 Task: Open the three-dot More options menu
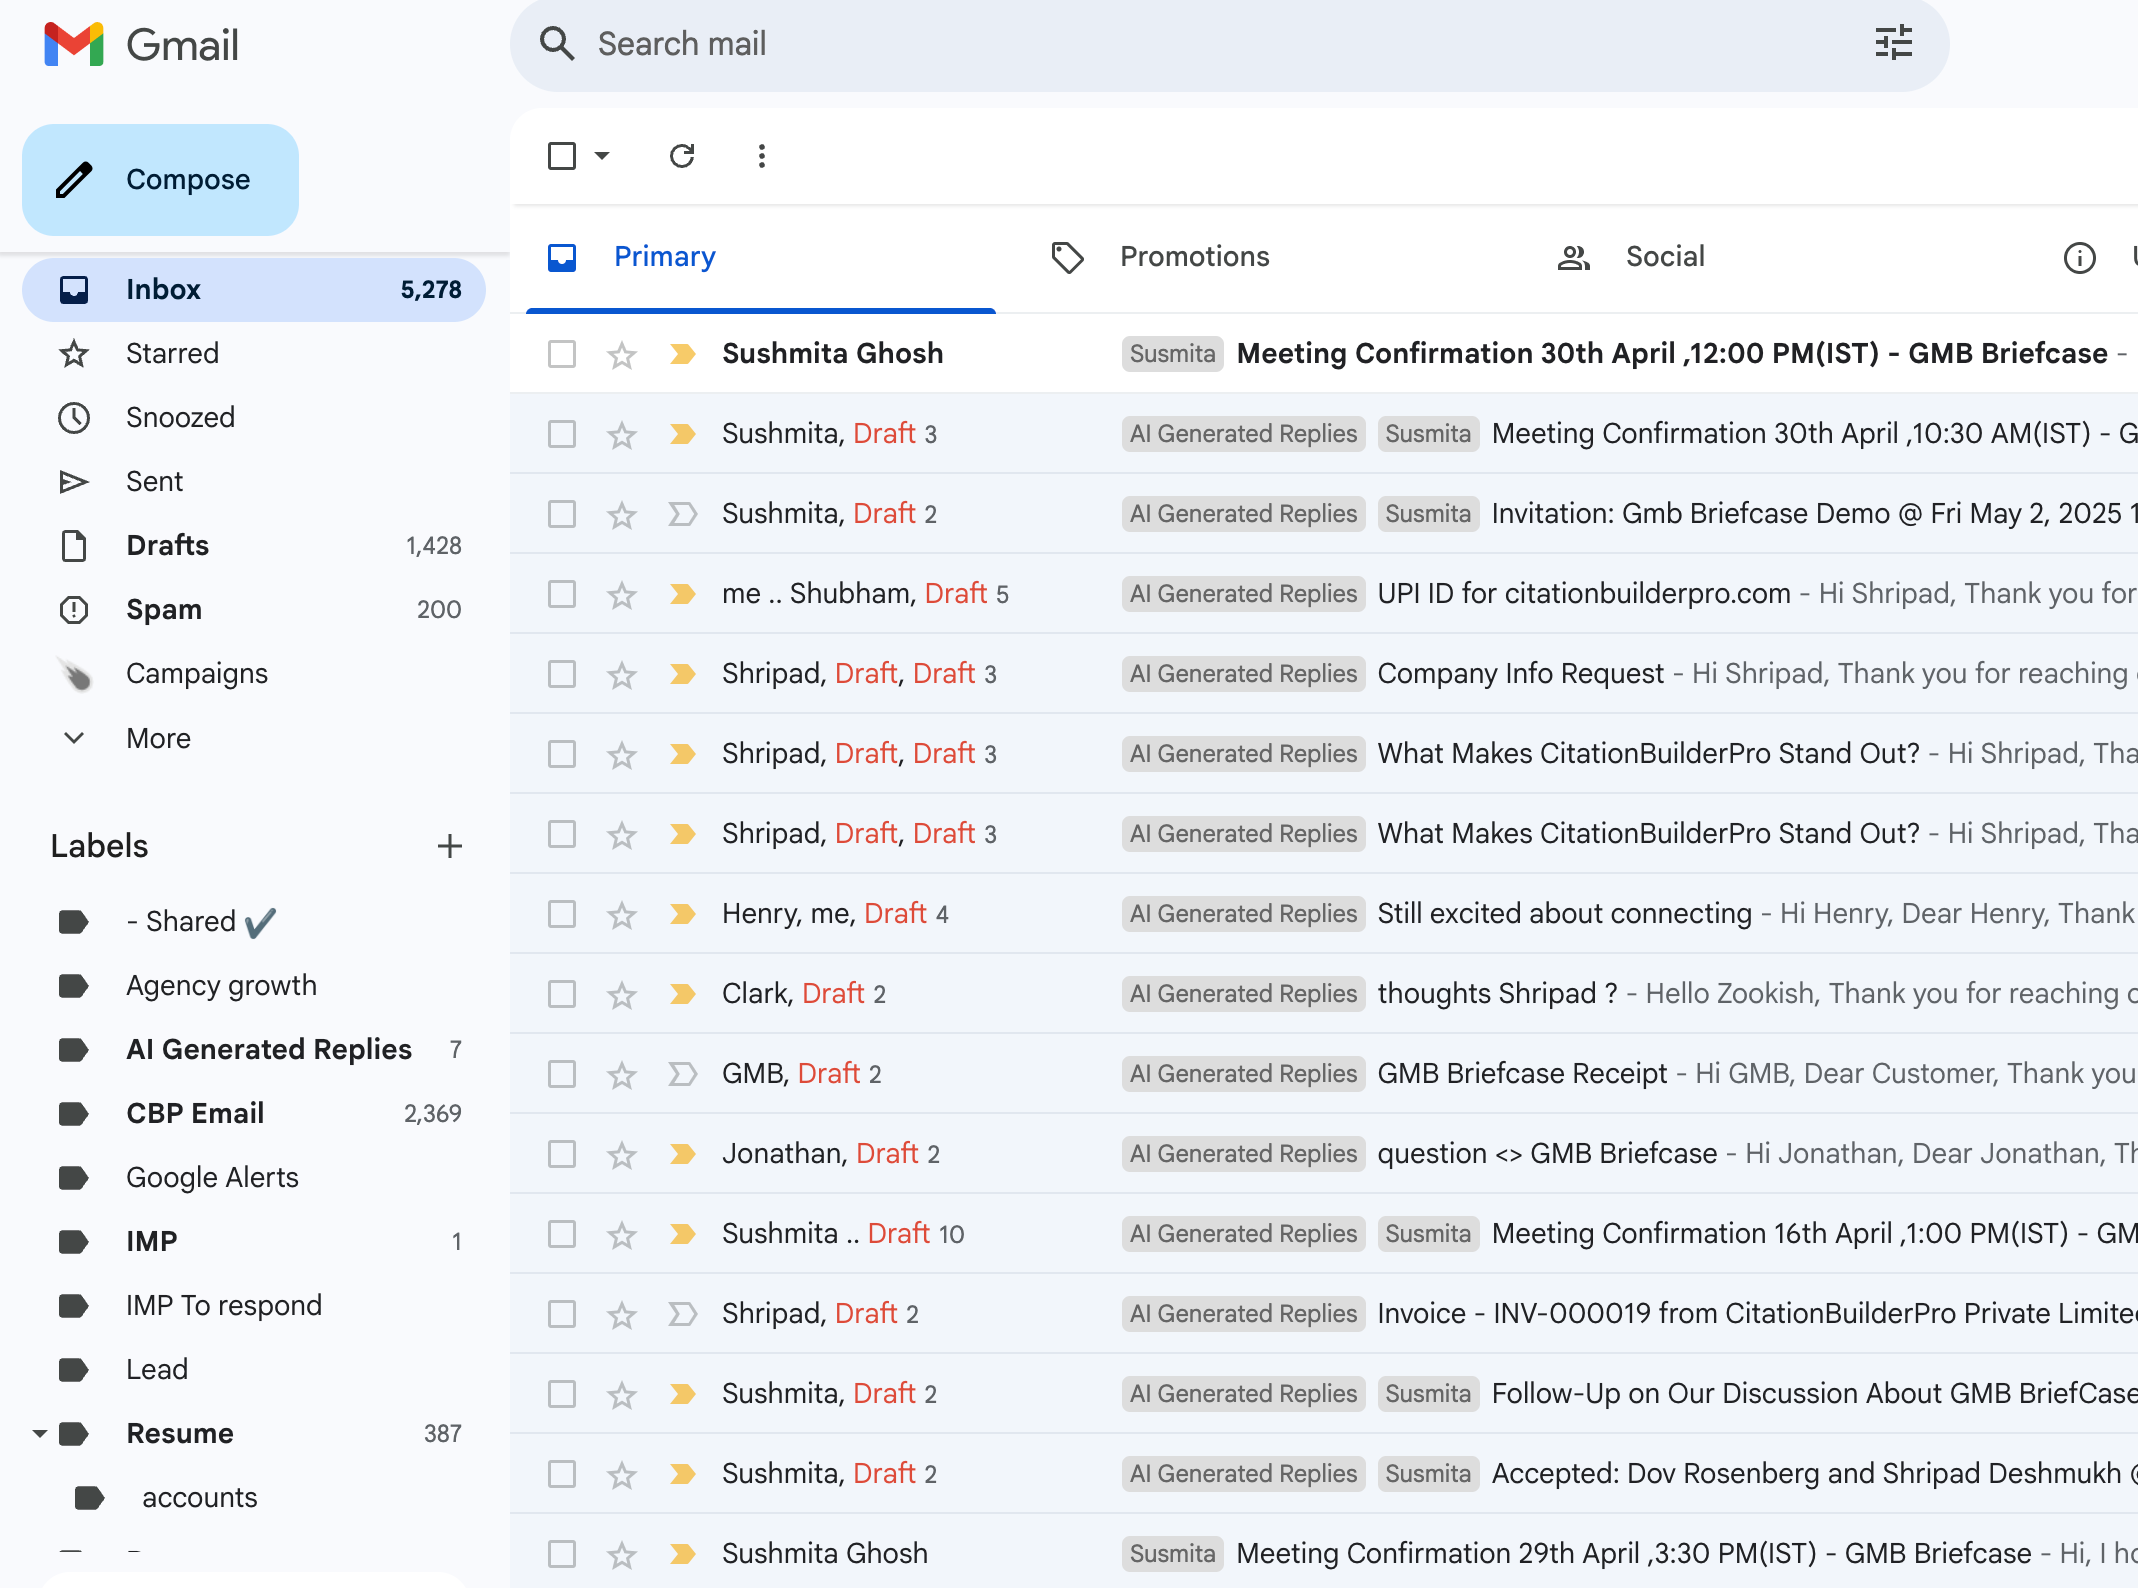click(x=762, y=156)
